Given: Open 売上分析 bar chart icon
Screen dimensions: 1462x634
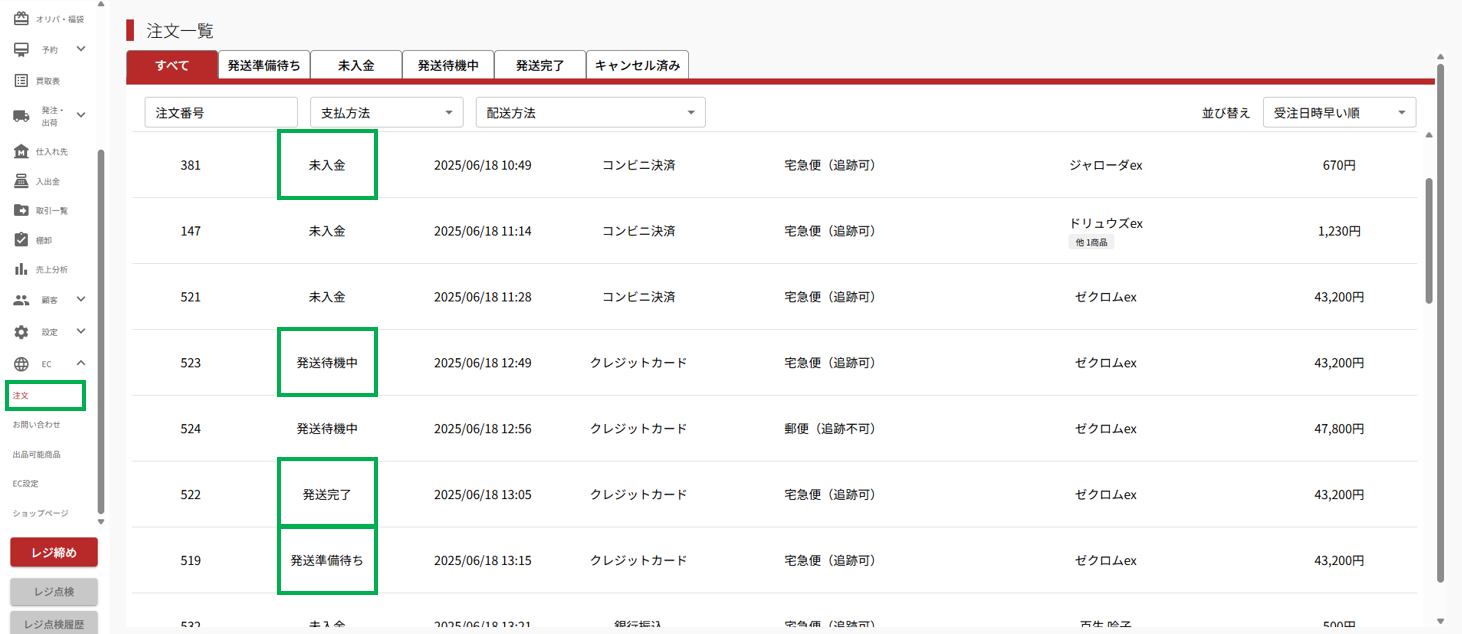Looking at the screenshot, I should coord(21,269).
